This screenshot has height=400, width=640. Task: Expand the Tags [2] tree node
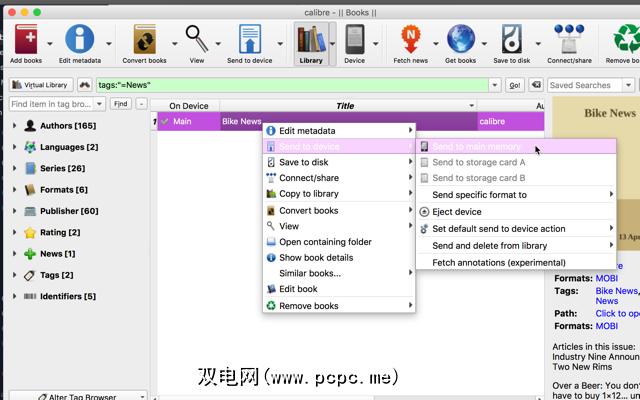14,275
